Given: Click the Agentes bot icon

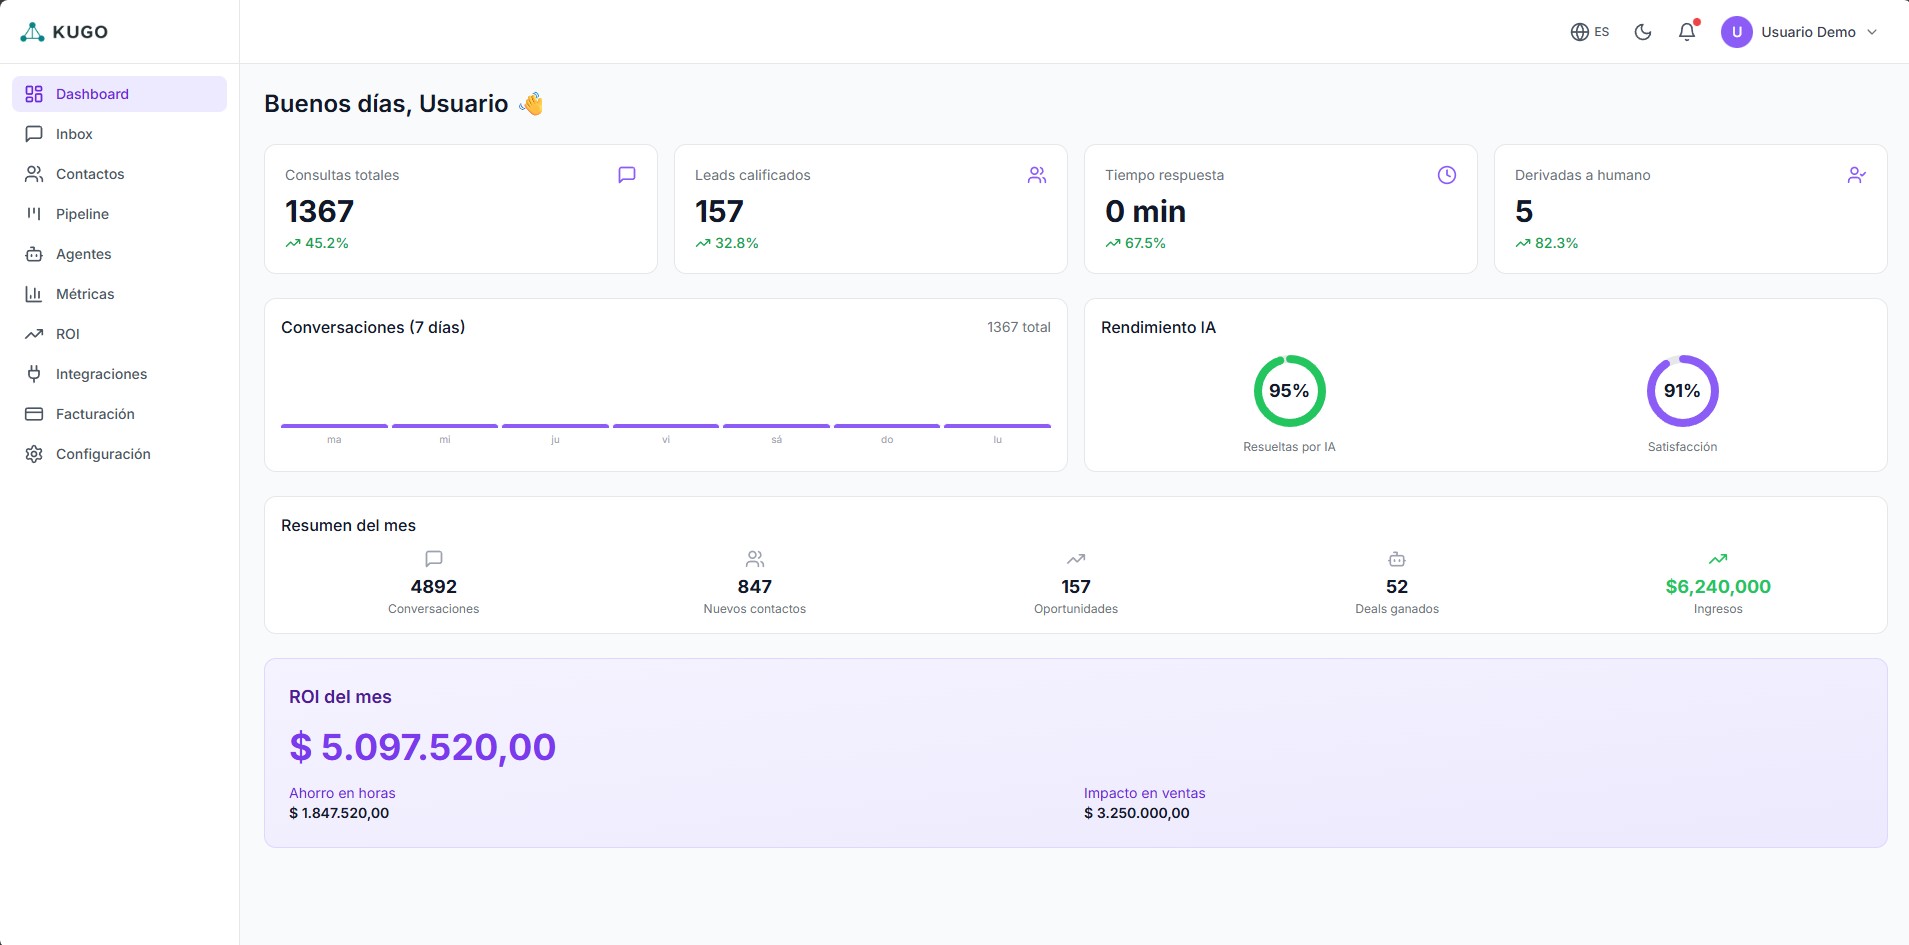Looking at the screenshot, I should point(34,253).
